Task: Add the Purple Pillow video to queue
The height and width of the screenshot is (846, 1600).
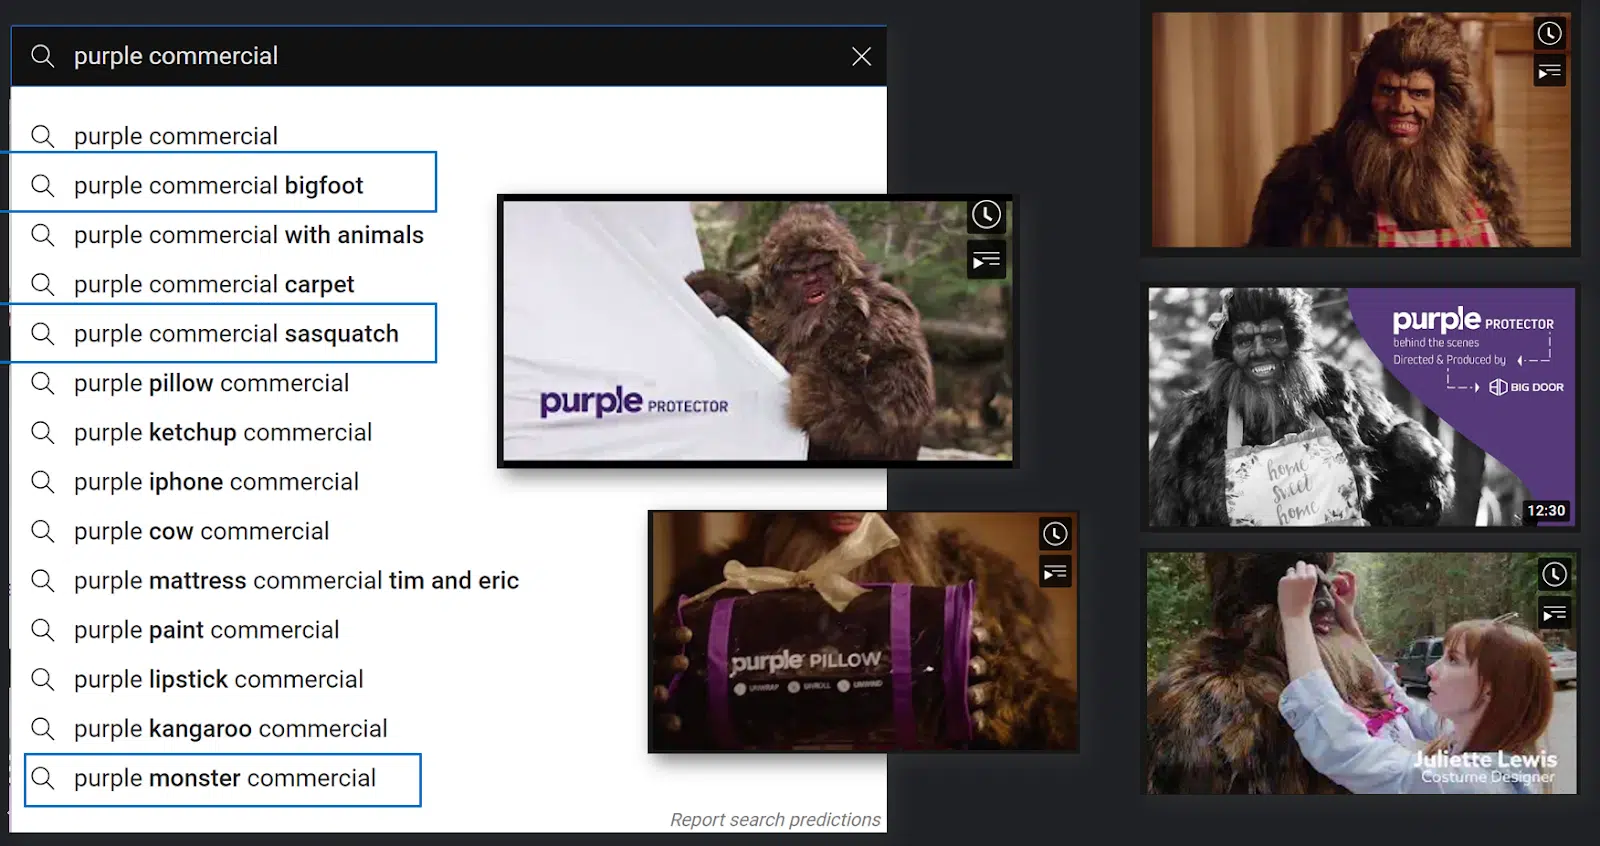Action: pyautogui.click(x=1055, y=573)
